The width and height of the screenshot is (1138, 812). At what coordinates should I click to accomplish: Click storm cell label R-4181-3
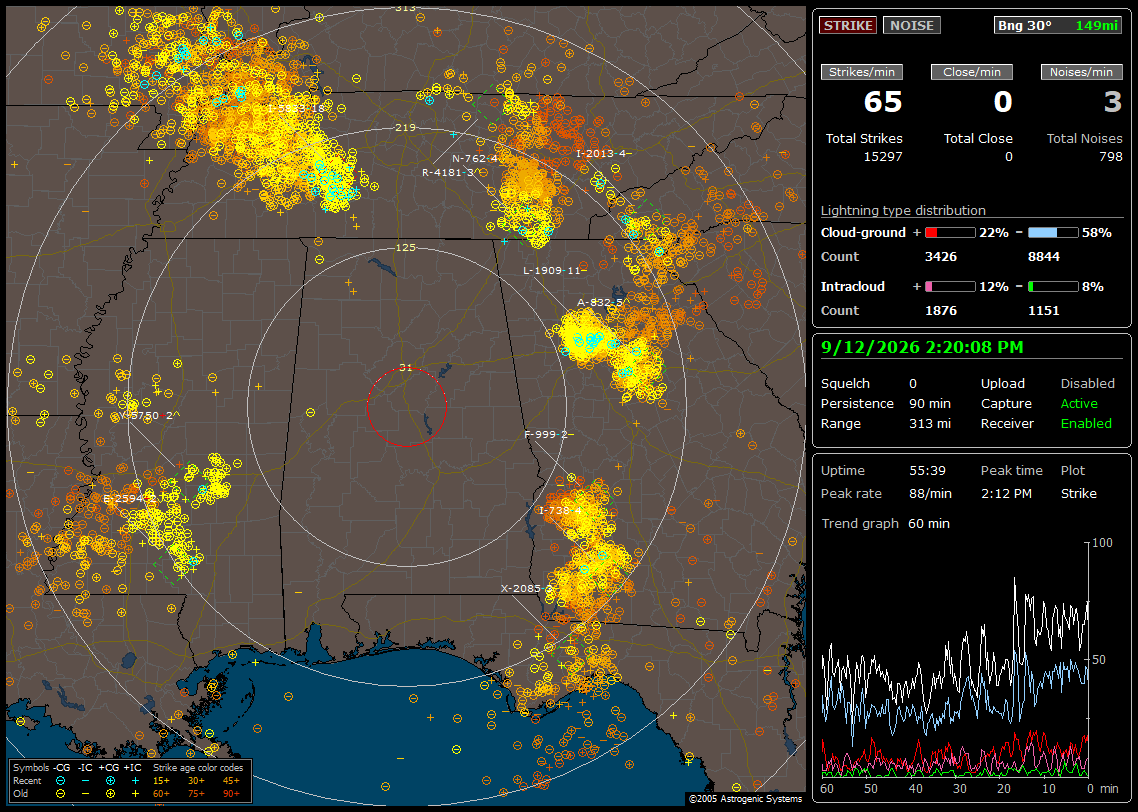coord(448,173)
